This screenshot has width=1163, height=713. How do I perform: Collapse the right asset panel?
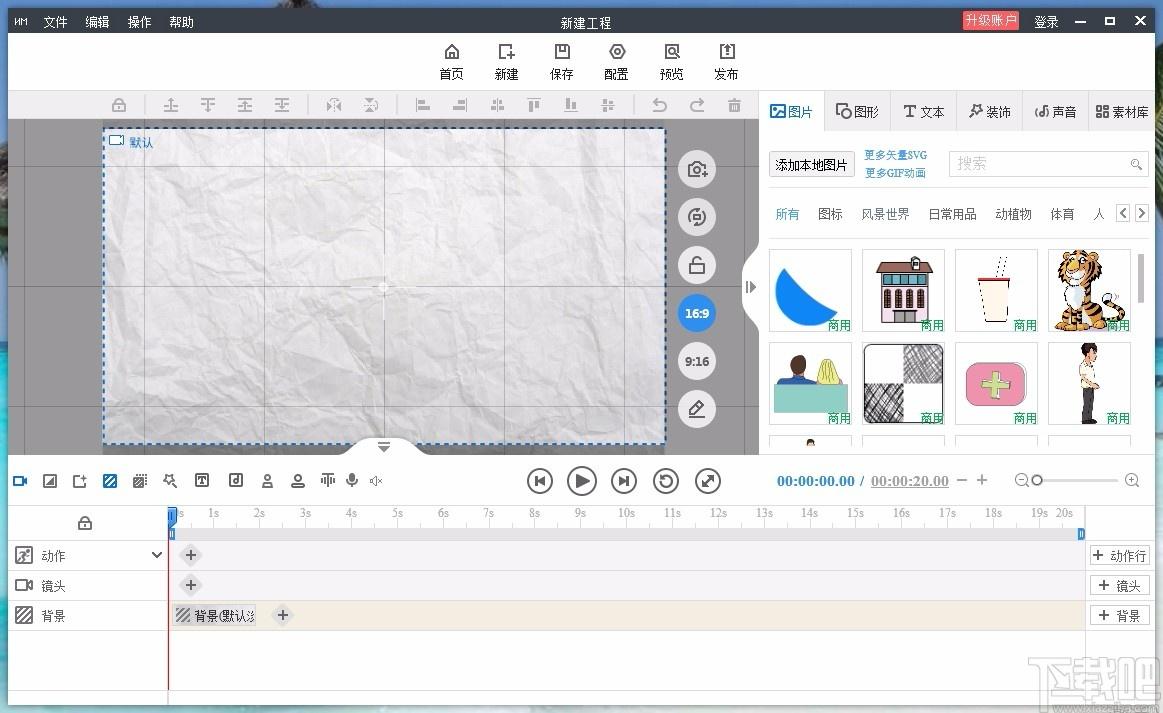pos(751,288)
